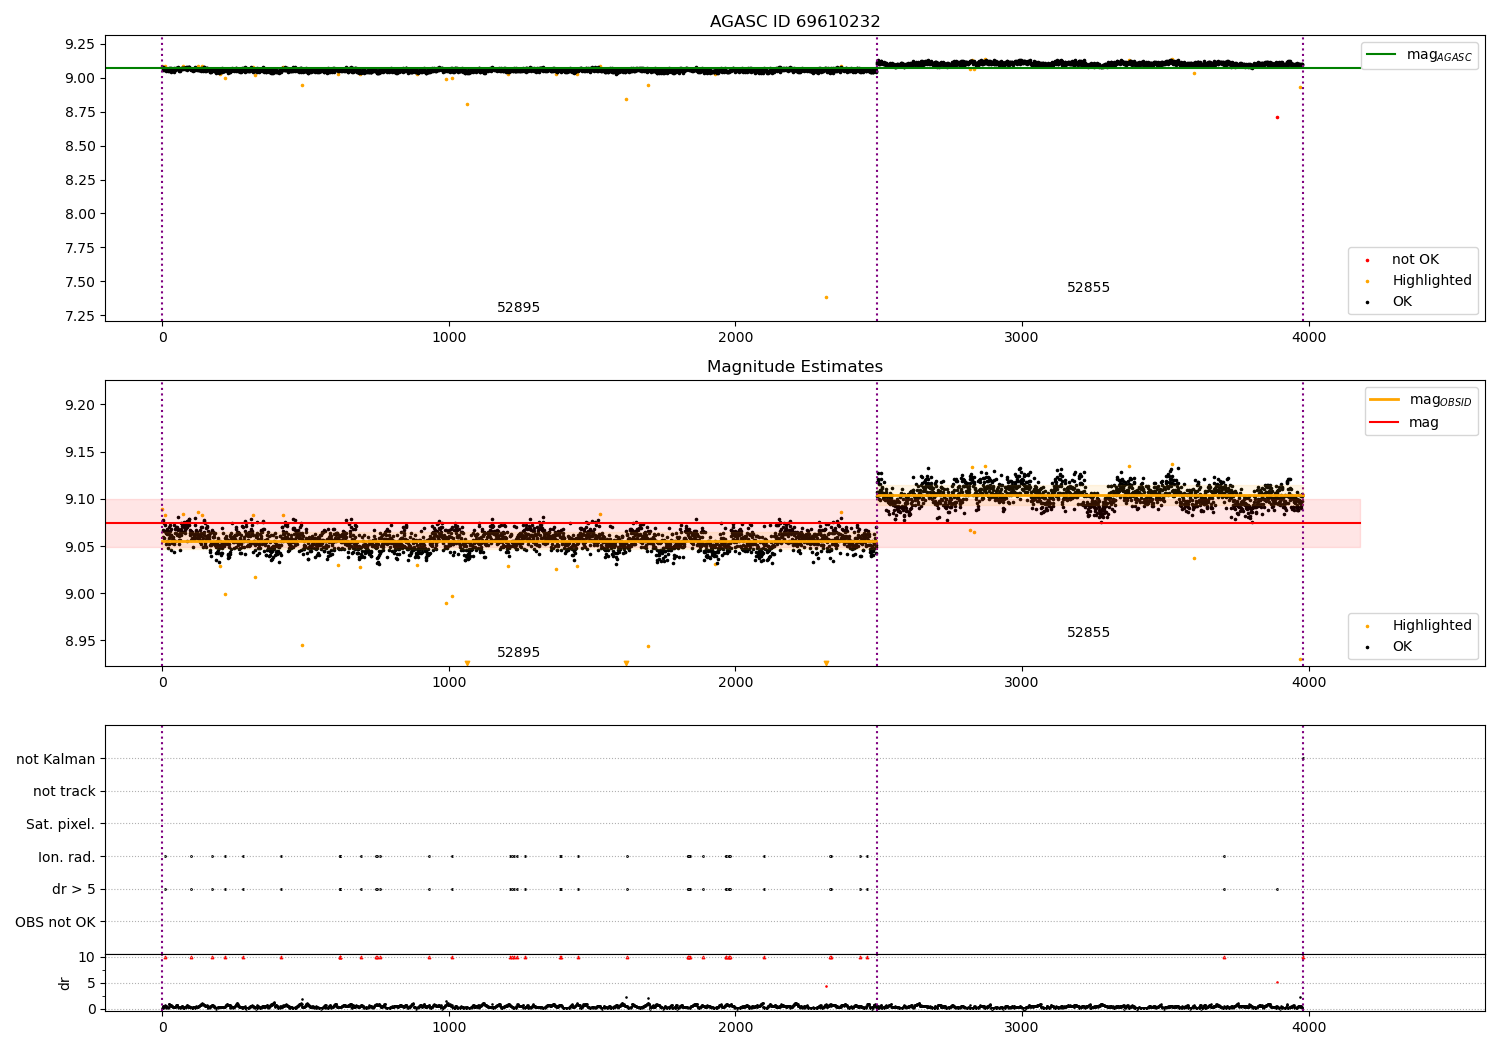The width and height of the screenshot is (1500, 1050).
Task: Click the plot title 'AGASC ID 69610232'
Action: click(x=795, y=22)
